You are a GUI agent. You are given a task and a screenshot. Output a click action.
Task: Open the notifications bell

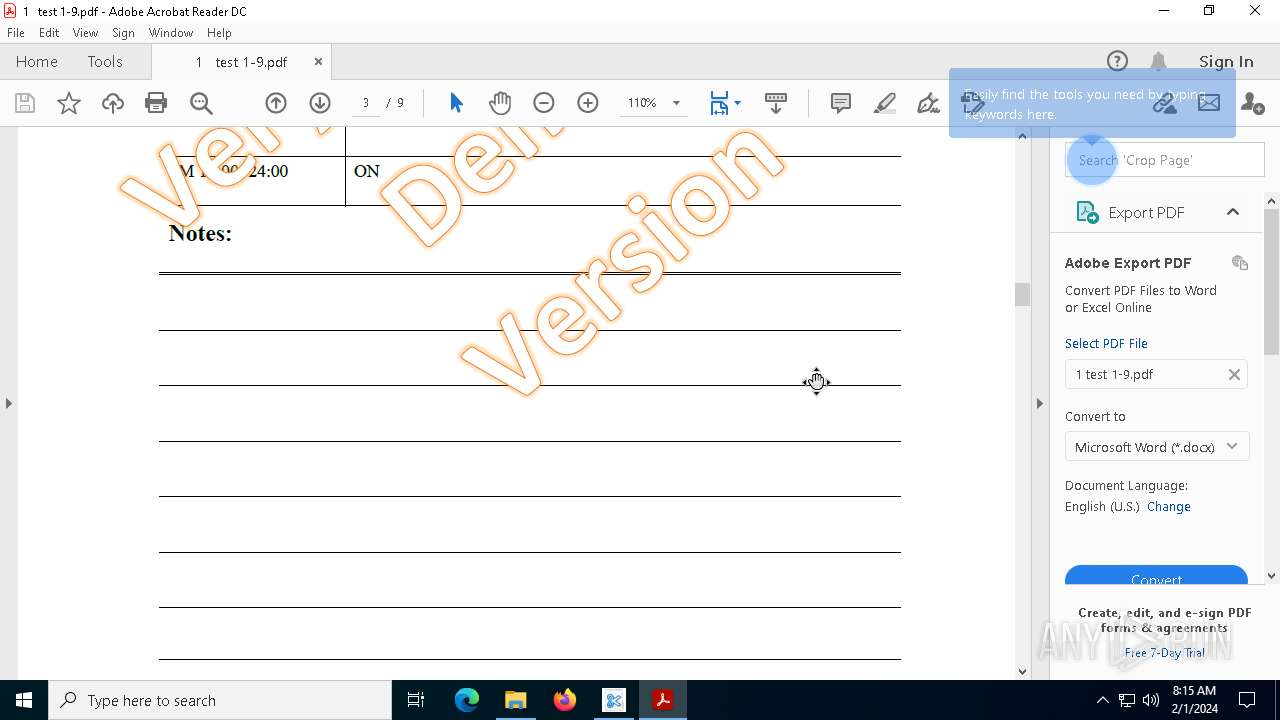click(x=1158, y=62)
